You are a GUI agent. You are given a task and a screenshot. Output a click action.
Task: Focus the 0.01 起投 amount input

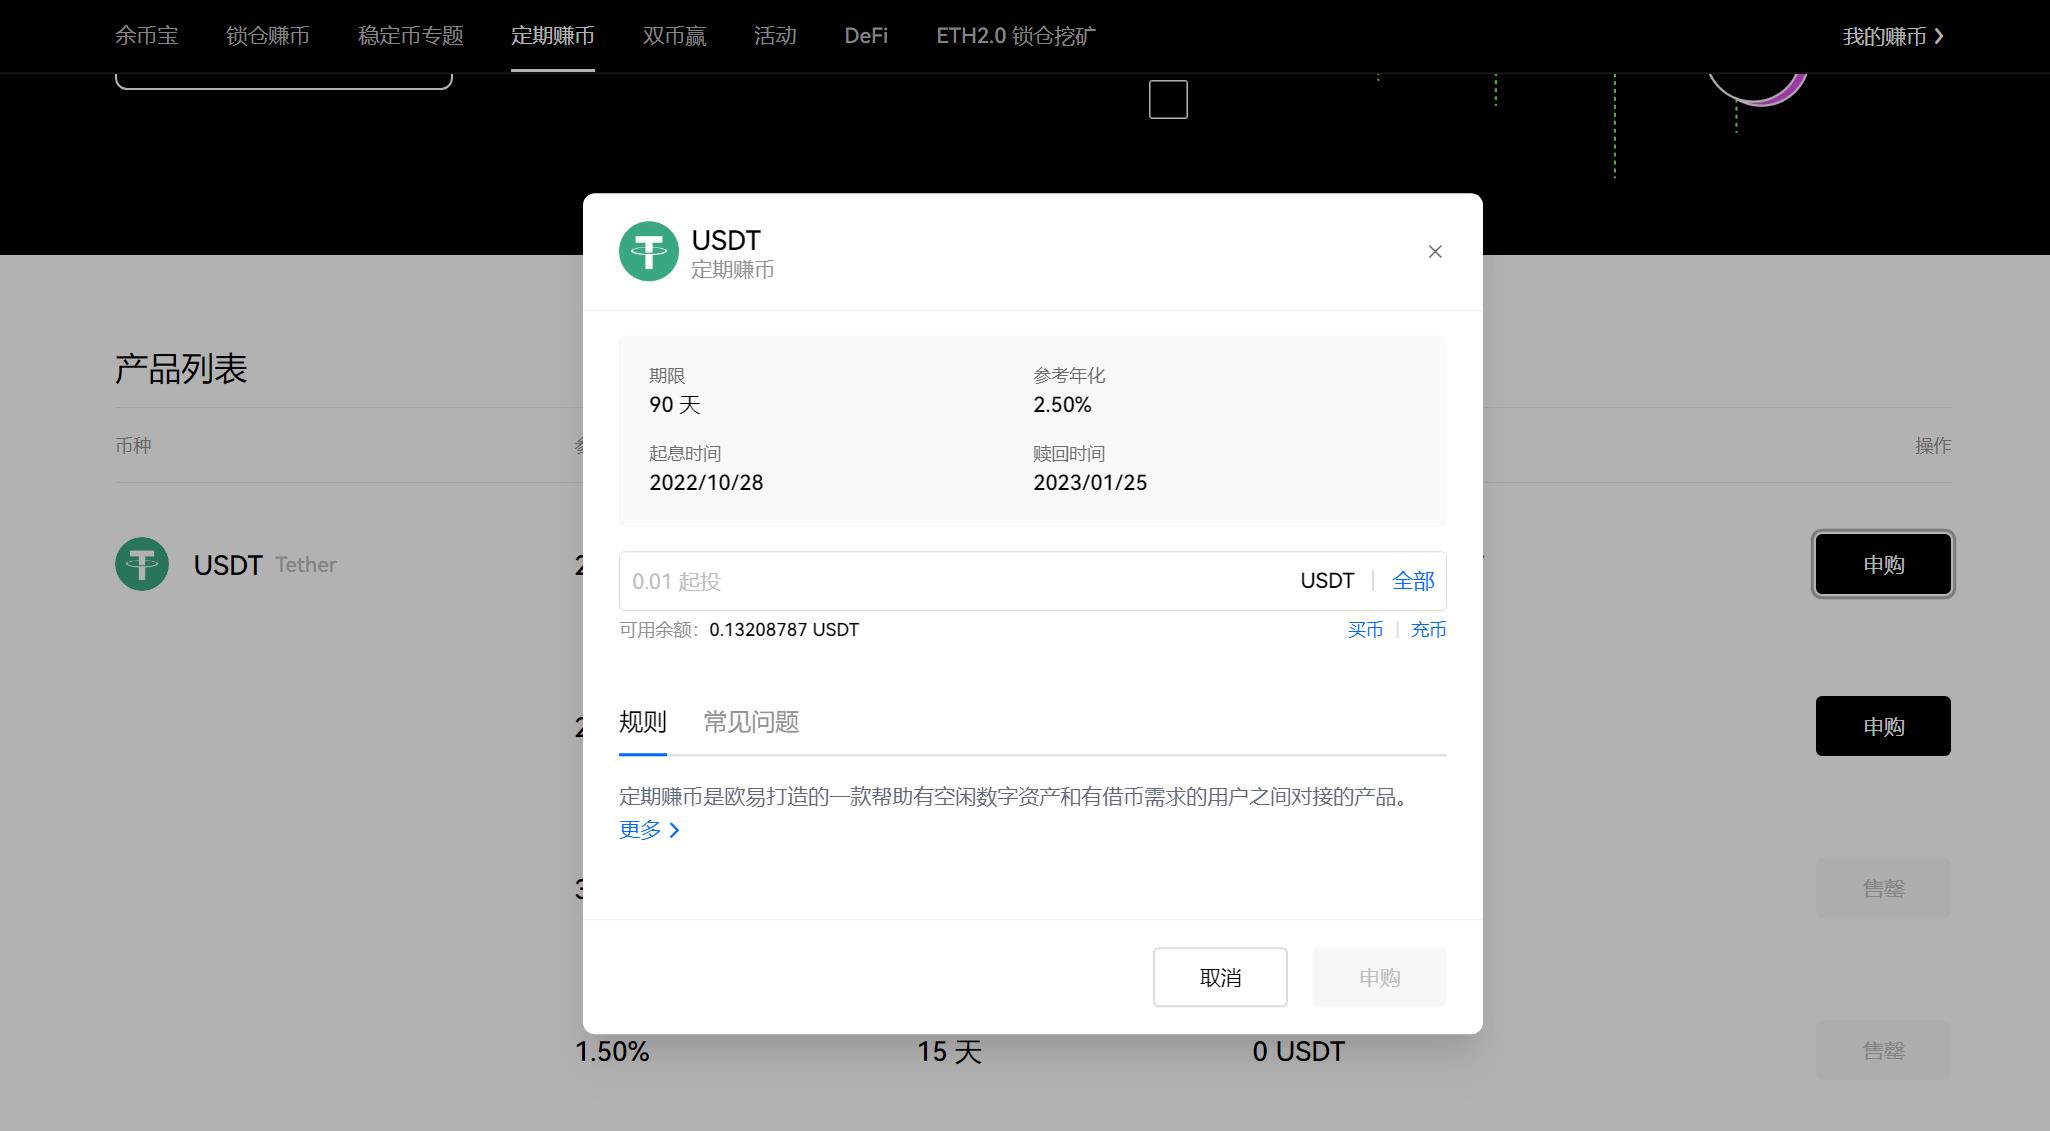coord(950,581)
